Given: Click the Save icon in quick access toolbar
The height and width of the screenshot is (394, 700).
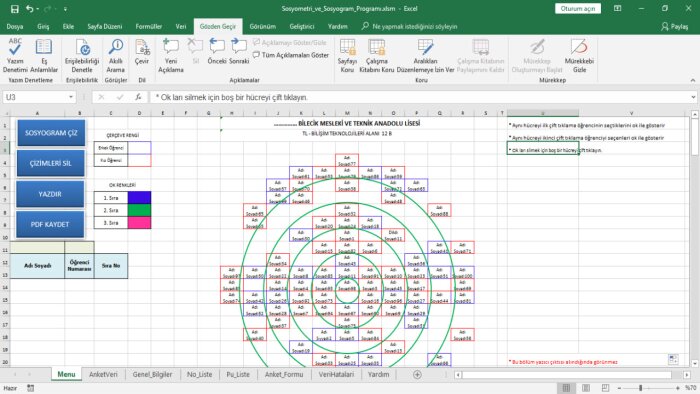Looking at the screenshot, I should [x=15, y=9].
